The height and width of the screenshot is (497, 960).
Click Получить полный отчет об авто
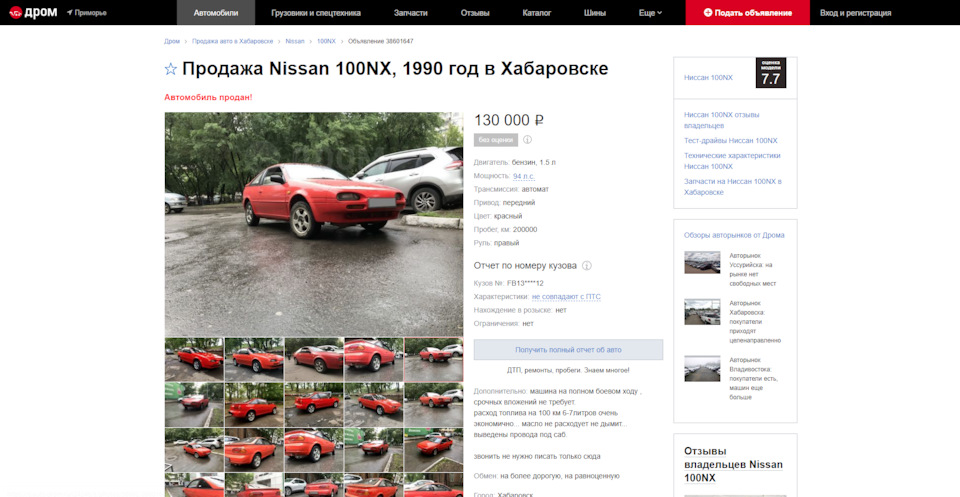click(568, 350)
